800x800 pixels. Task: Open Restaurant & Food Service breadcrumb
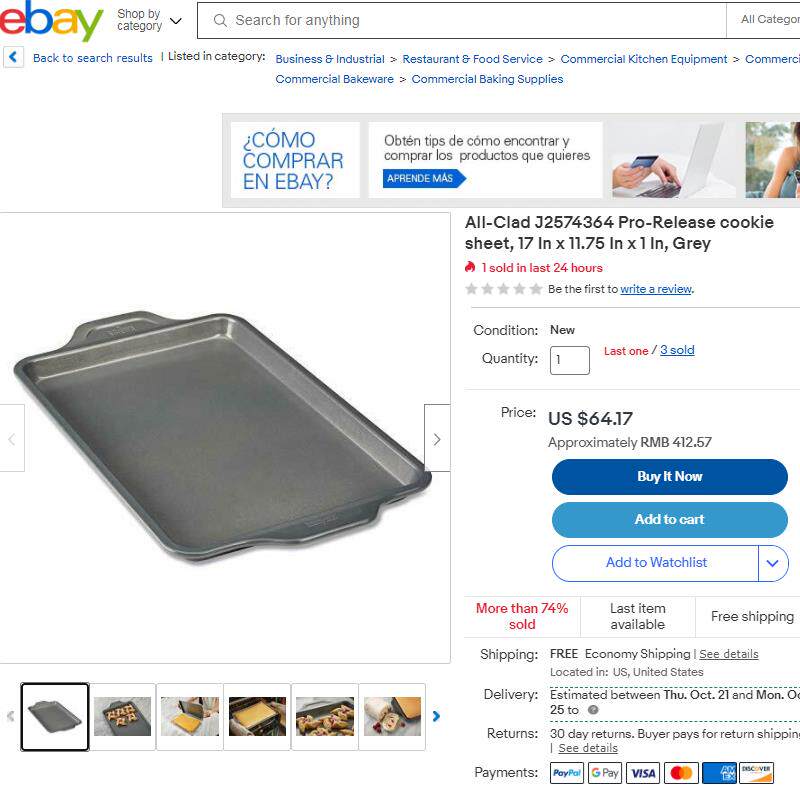tap(472, 59)
